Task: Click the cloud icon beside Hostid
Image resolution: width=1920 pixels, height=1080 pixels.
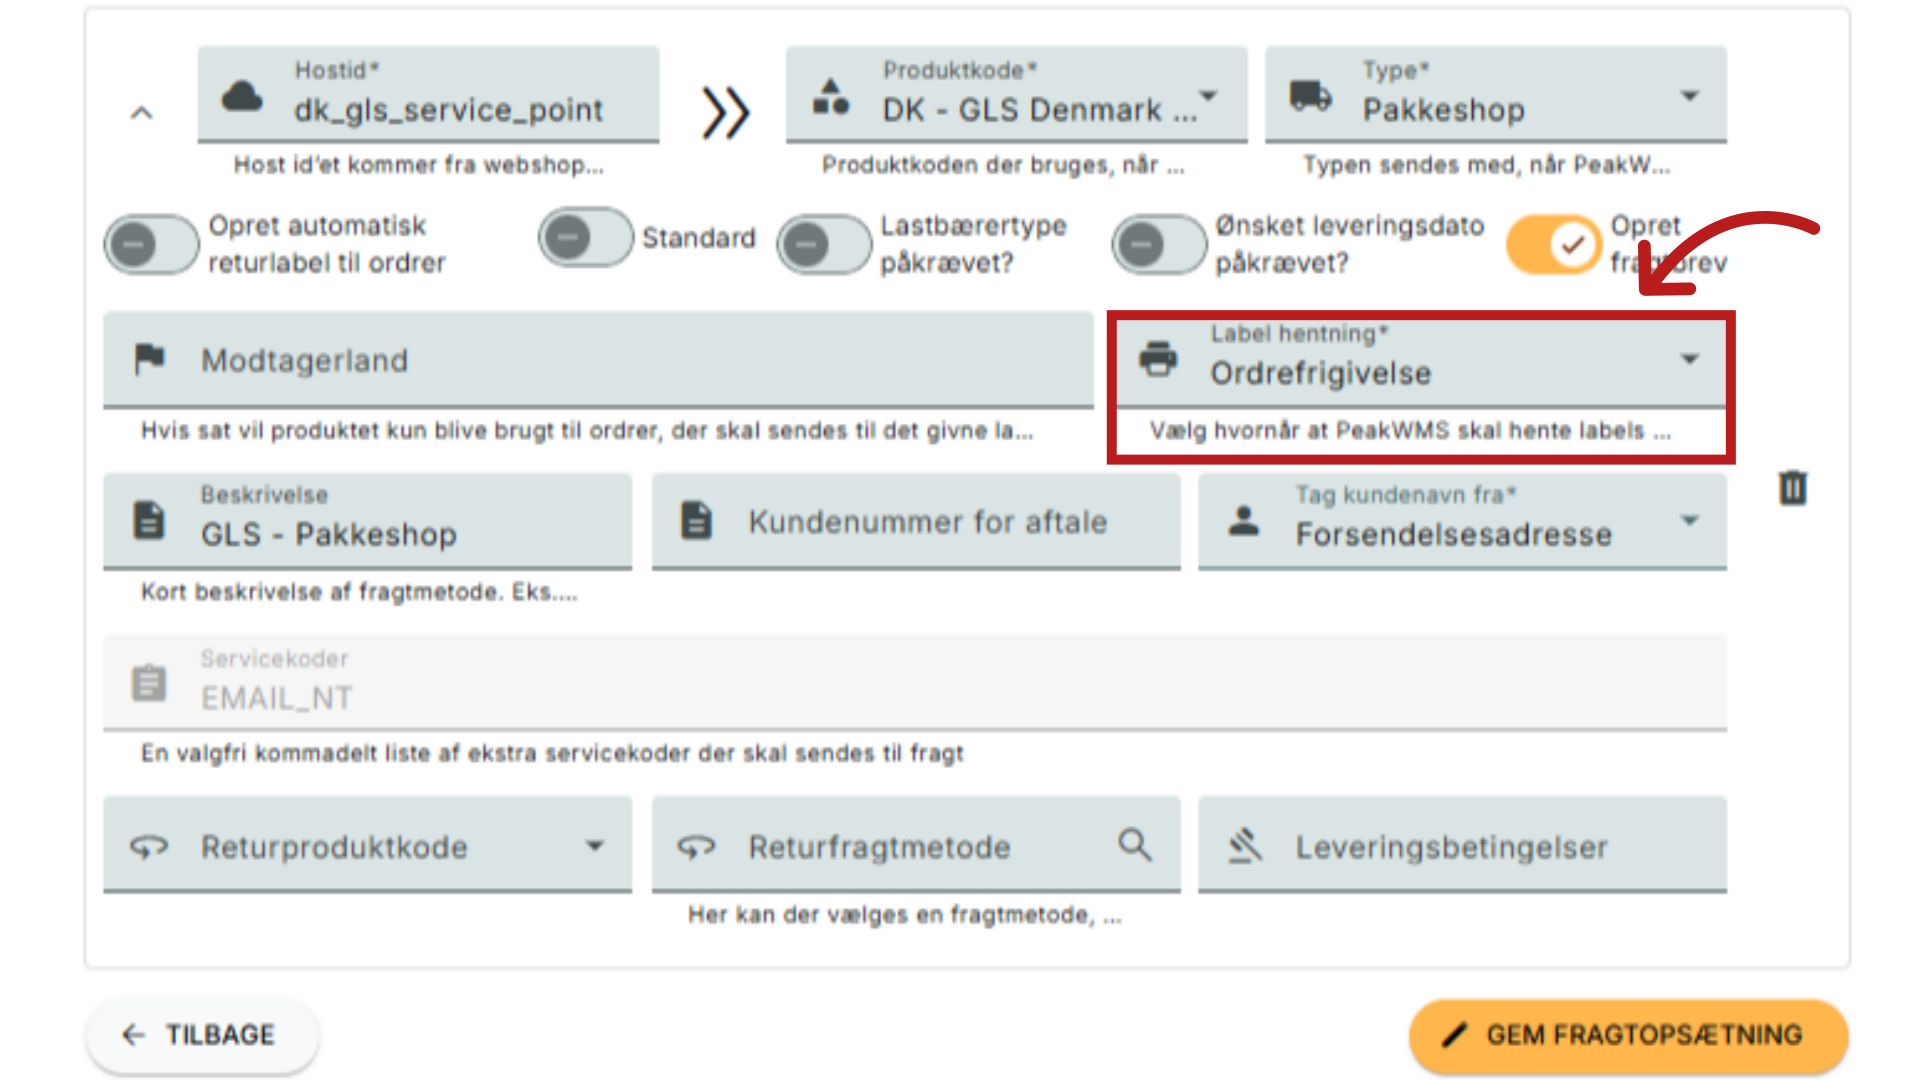Action: click(242, 97)
